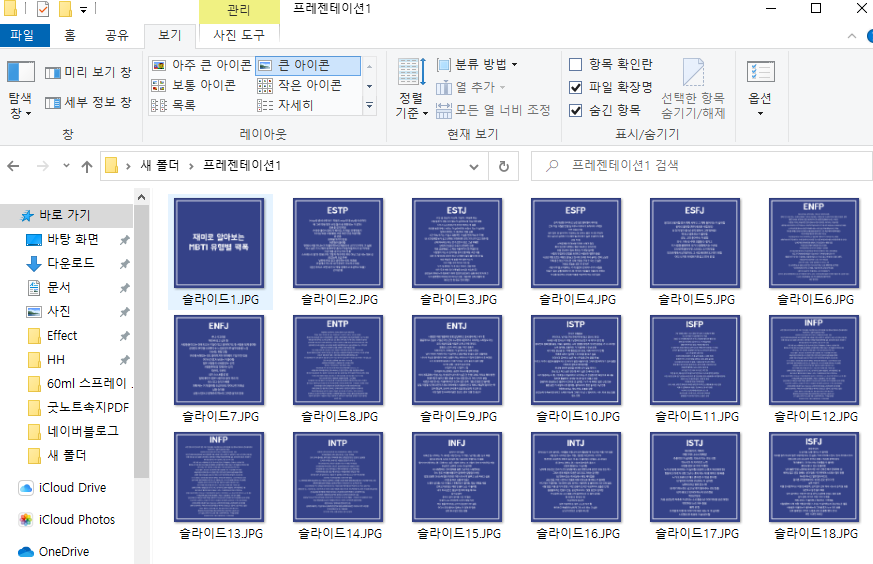This screenshot has height=564, width=873.
Task: Select the ESTP 슬라이드2.JPG thumbnail
Action: pos(338,243)
